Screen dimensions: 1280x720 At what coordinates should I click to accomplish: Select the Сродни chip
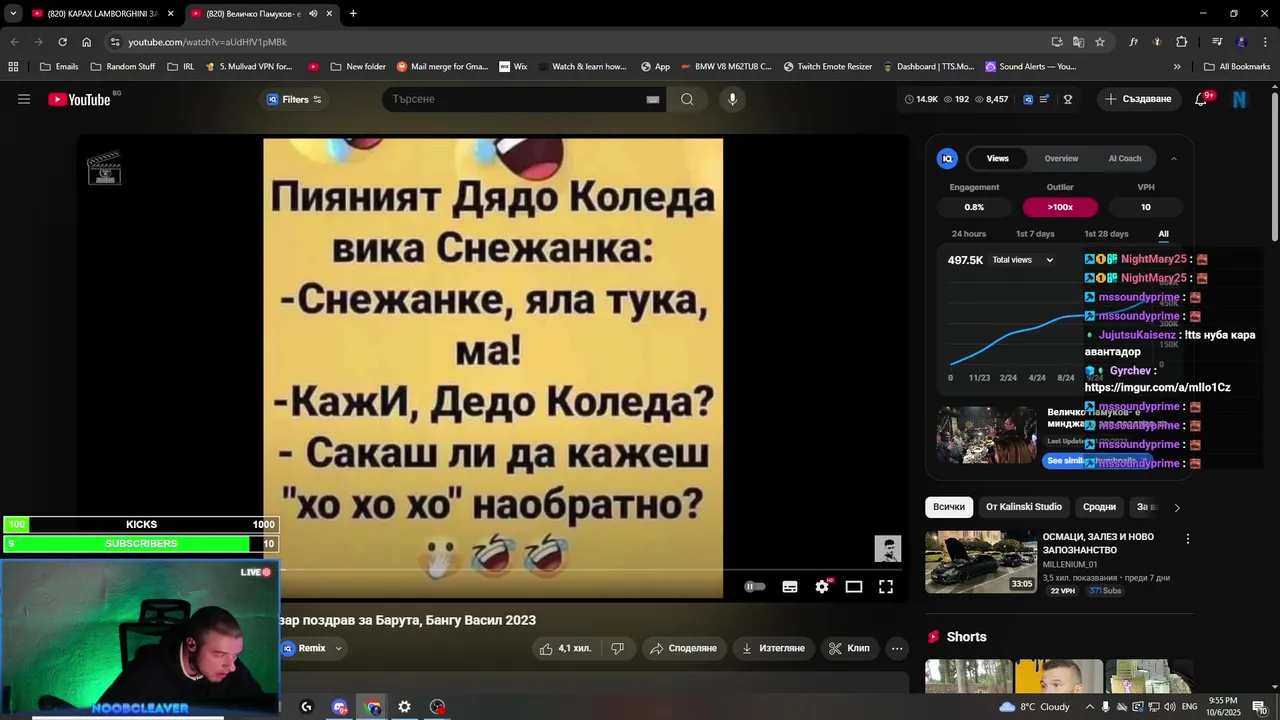click(1099, 507)
